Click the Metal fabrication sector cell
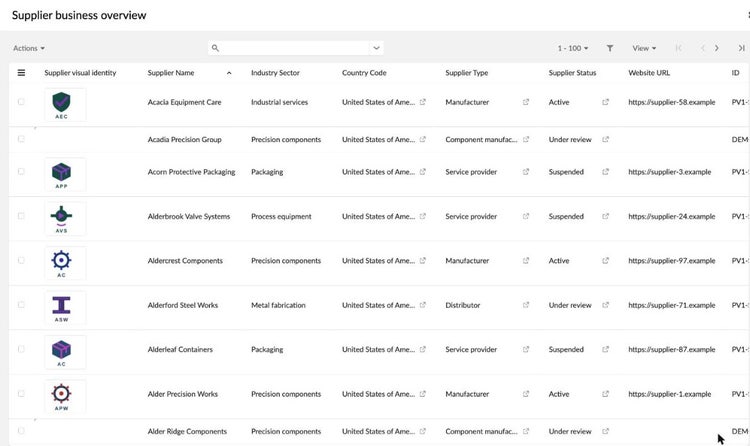Viewport: 750px width, 446px height. 278,305
